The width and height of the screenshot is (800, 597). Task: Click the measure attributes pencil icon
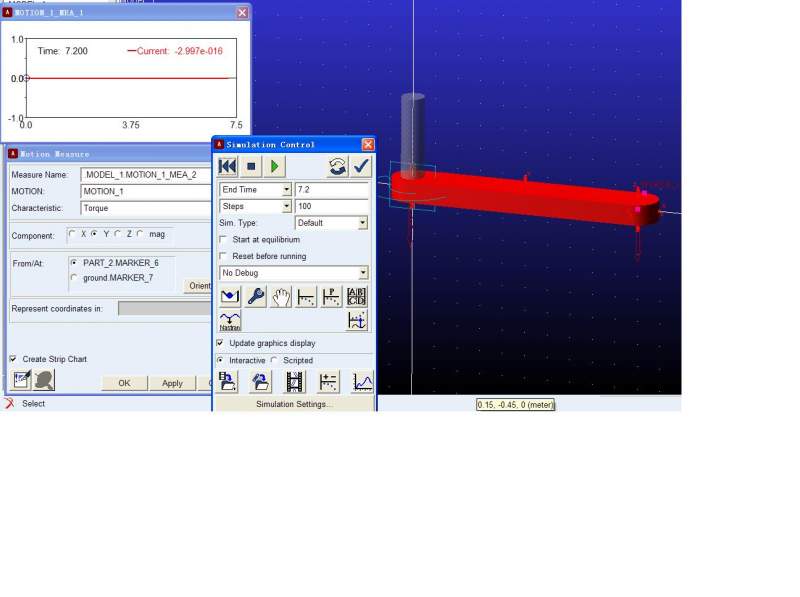click(21, 380)
